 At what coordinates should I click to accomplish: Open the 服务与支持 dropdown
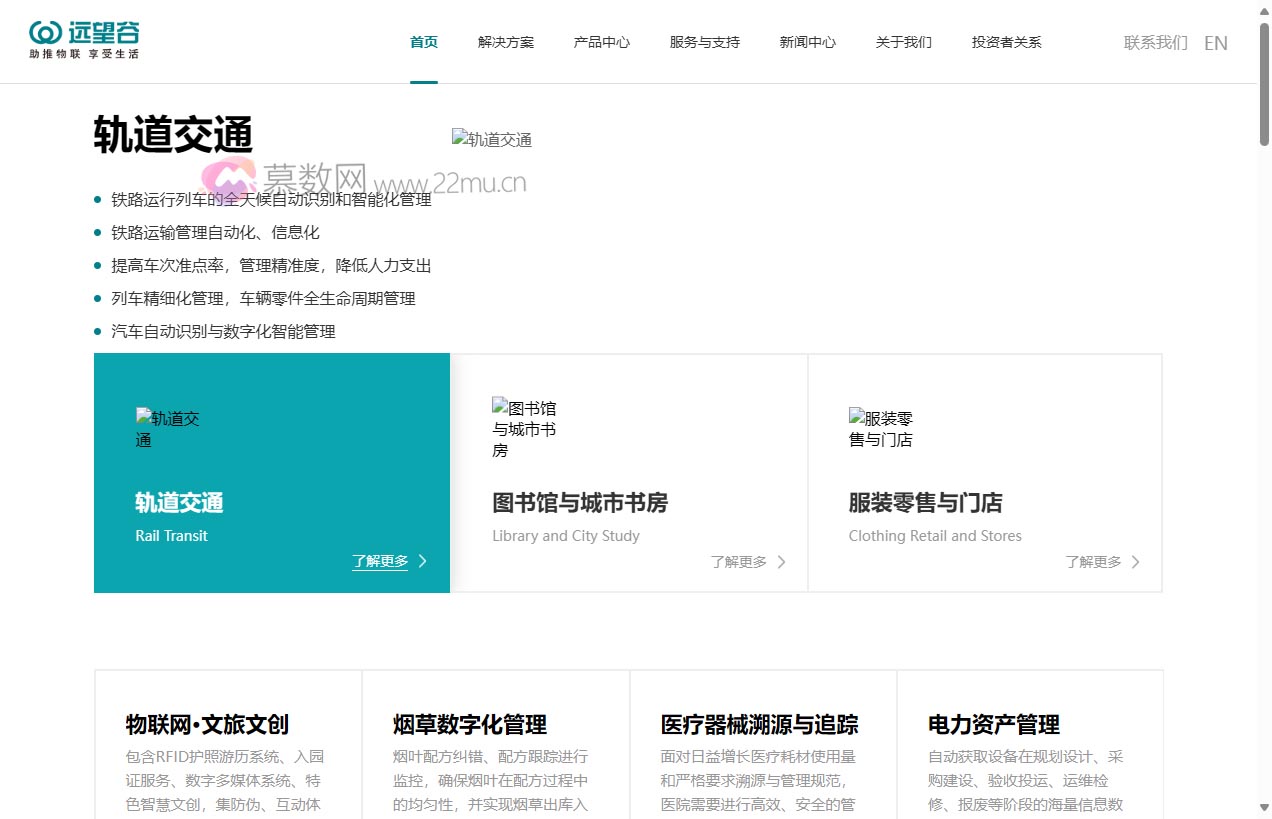pyautogui.click(x=703, y=42)
